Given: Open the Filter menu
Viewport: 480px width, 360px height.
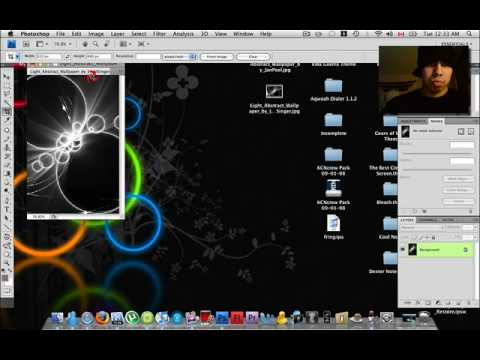Looking at the screenshot, I should click(x=159, y=34).
